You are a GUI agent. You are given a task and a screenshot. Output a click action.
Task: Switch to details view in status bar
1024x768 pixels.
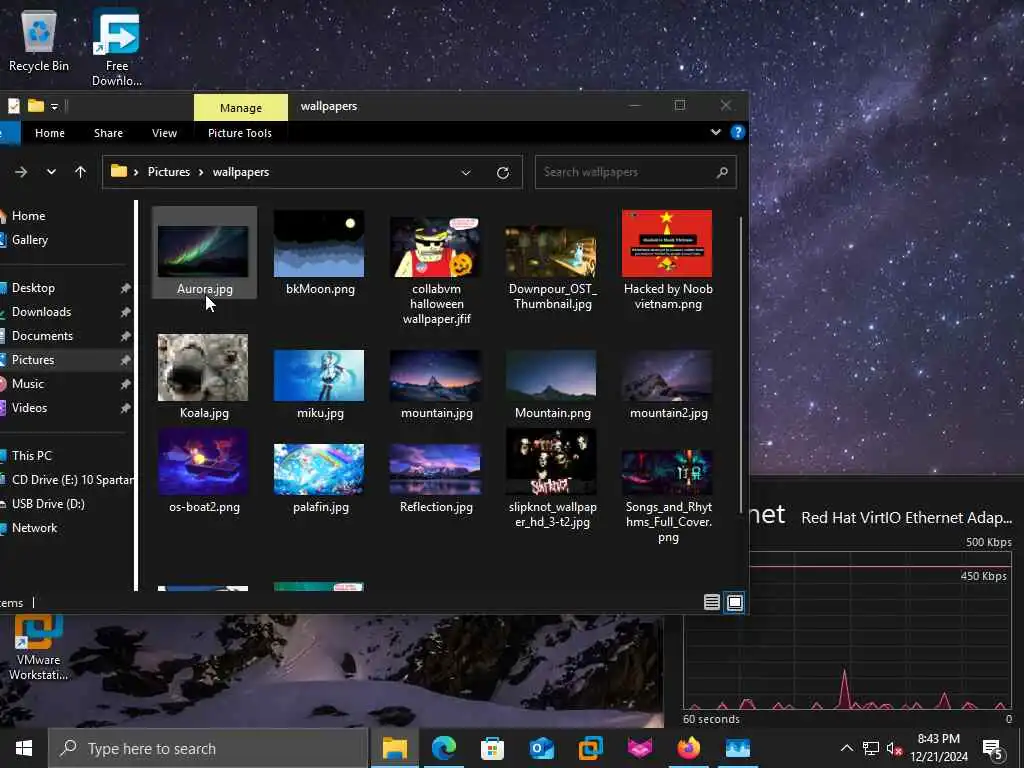(x=712, y=602)
